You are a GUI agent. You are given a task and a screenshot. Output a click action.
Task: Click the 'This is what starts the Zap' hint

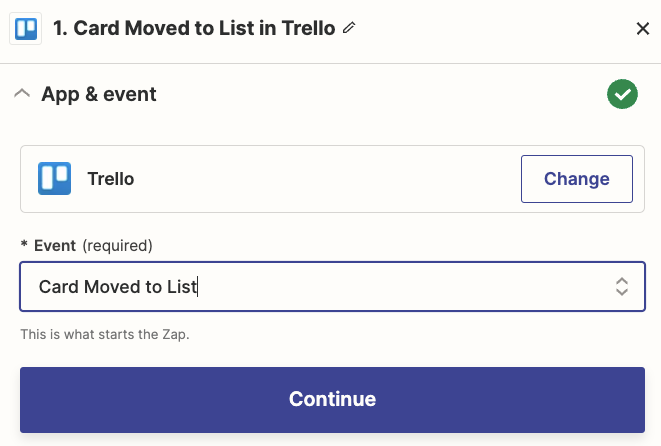[x=105, y=334]
